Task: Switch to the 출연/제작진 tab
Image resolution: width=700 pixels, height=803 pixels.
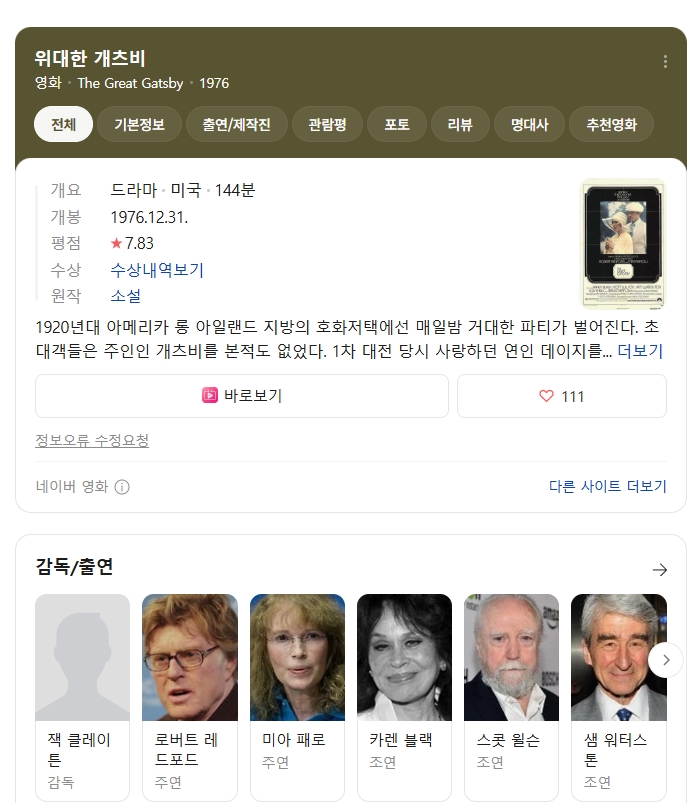Action: coord(236,124)
